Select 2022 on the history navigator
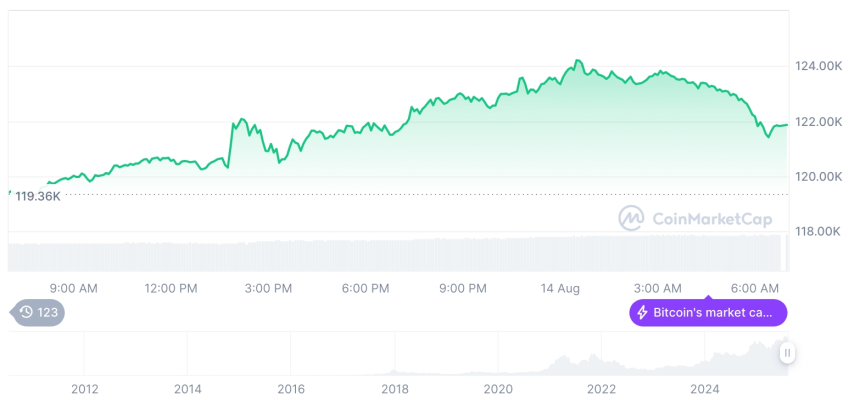Viewport: 860px width, 401px height. point(601,388)
